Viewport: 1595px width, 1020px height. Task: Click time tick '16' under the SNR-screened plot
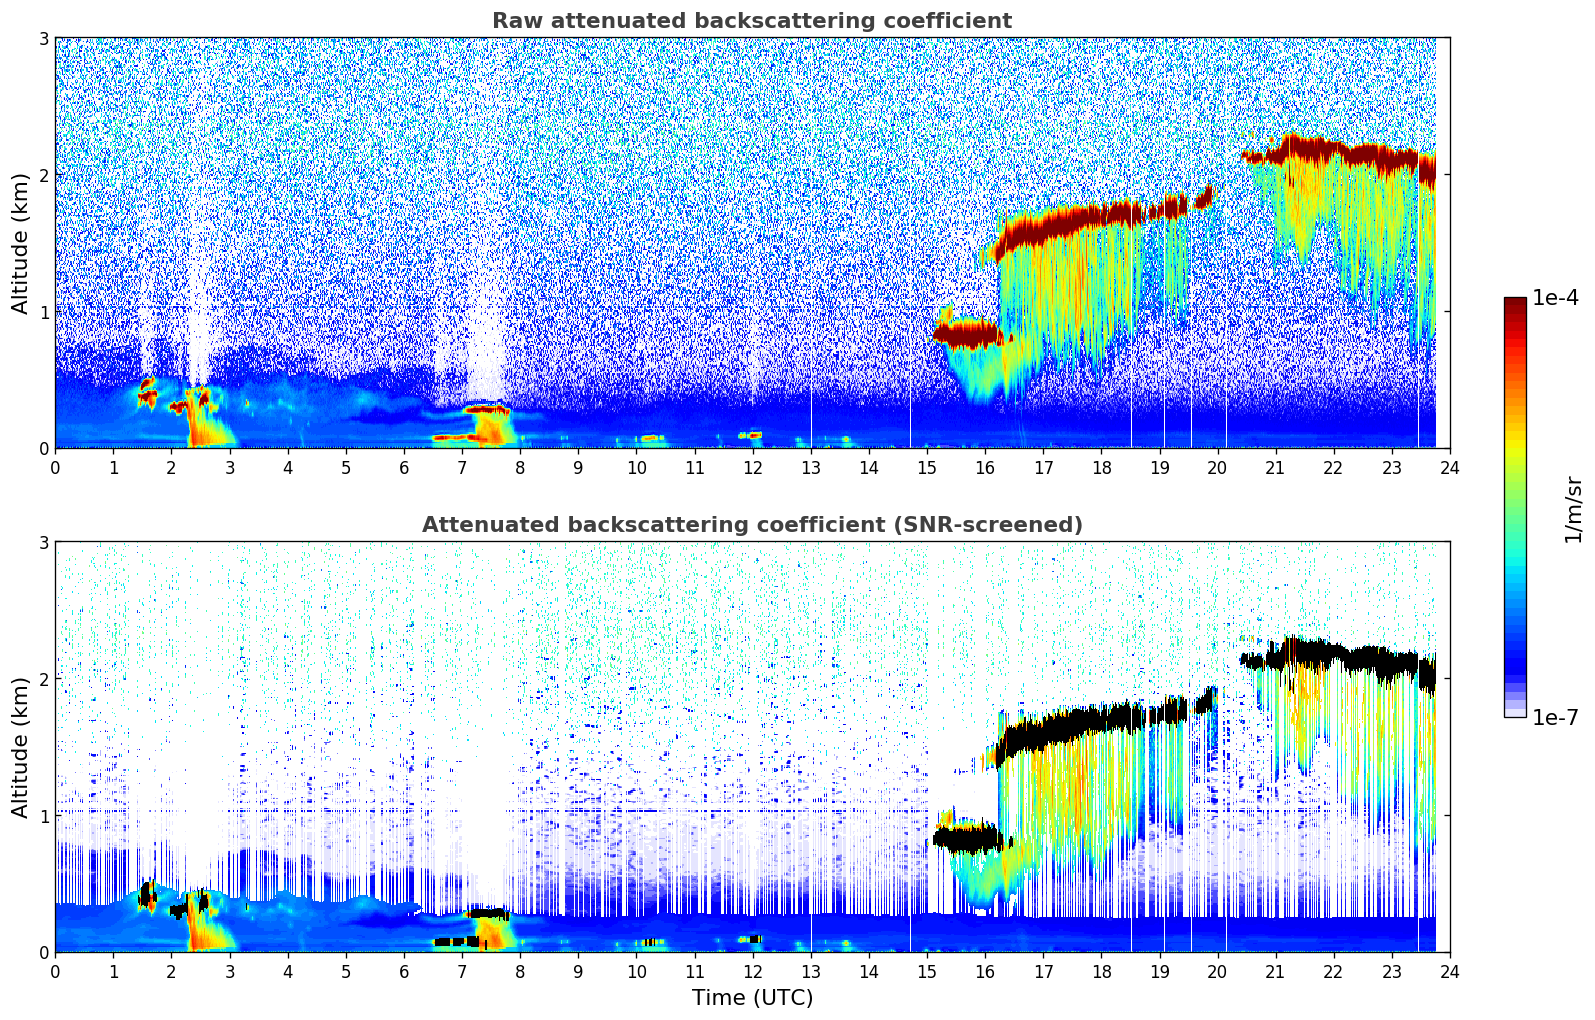(985, 971)
